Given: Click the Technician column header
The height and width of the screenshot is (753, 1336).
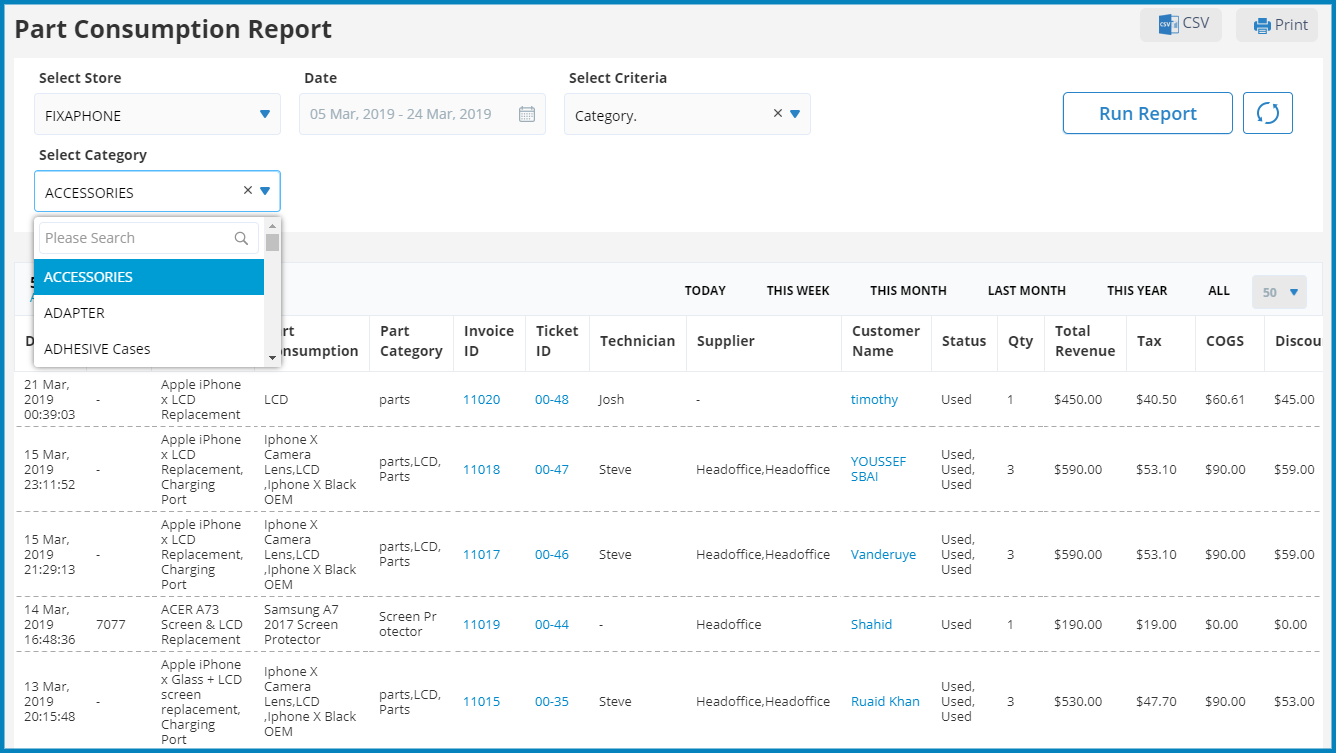Looking at the screenshot, I should click(x=637, y=341).
